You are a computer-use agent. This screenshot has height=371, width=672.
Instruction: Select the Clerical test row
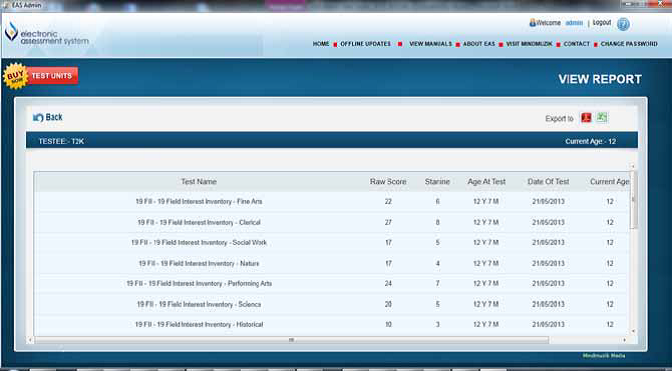[332, 222]
